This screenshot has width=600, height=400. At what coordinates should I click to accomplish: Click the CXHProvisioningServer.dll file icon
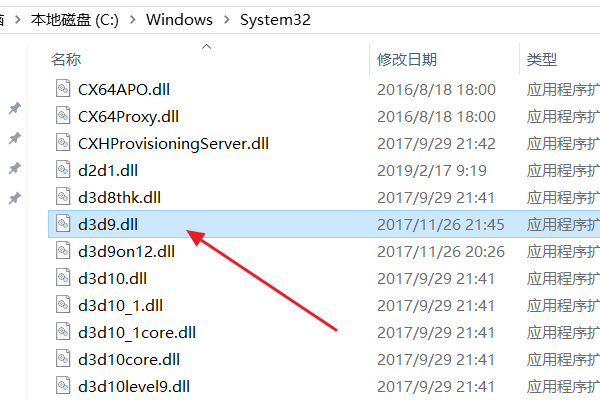point(63,143)
